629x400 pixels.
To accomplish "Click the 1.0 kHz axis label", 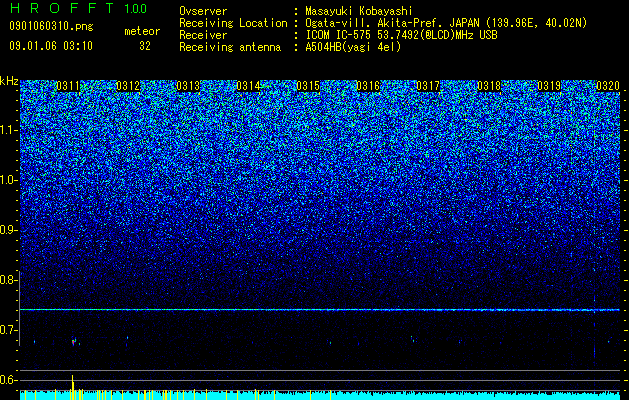I will coord(8,180).
